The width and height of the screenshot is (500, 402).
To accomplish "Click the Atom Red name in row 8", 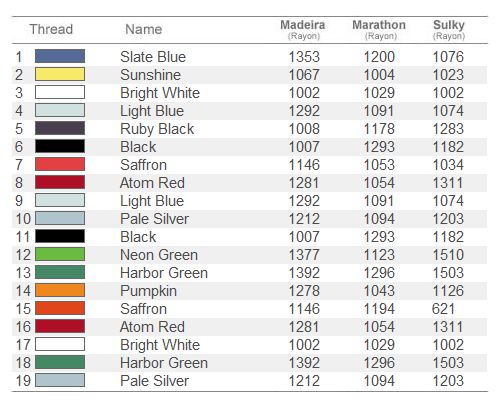I will [152, 183].
